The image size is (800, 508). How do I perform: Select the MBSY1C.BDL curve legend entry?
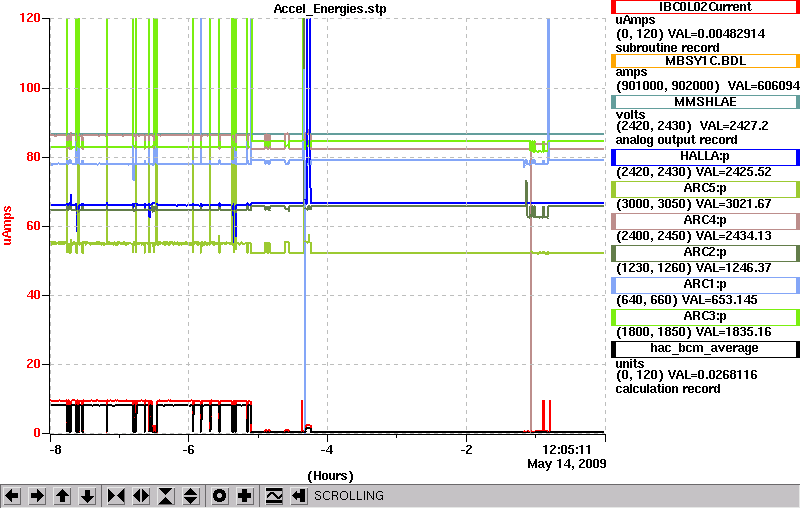coord(705,61)
